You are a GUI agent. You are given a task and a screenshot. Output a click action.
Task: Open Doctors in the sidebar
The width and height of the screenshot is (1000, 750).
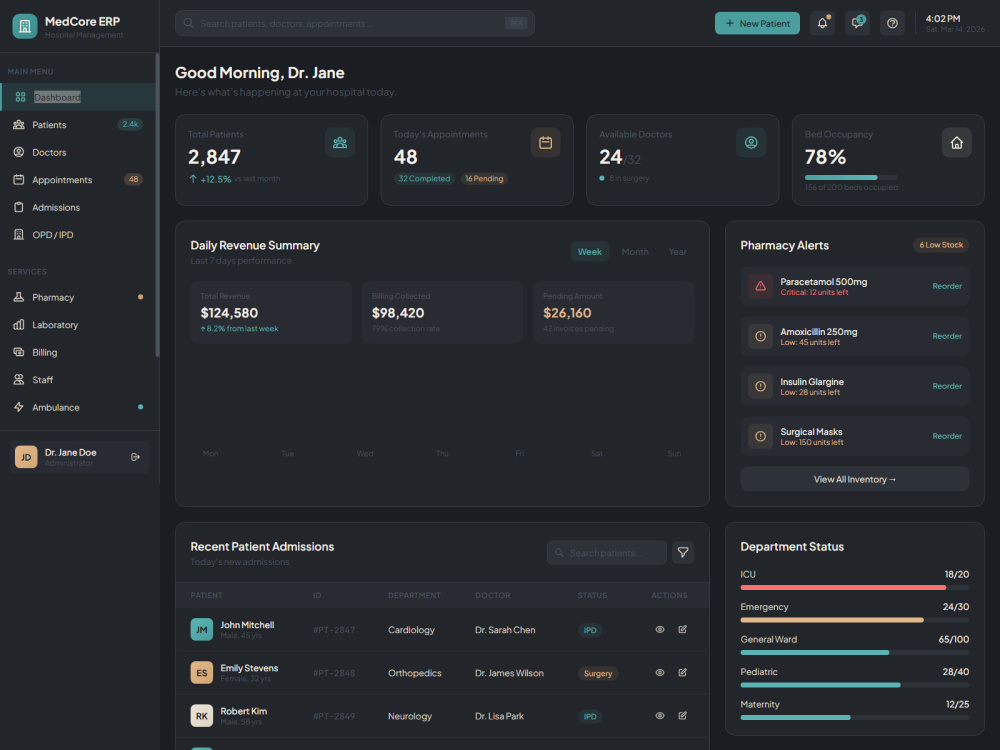coord(78,152)
